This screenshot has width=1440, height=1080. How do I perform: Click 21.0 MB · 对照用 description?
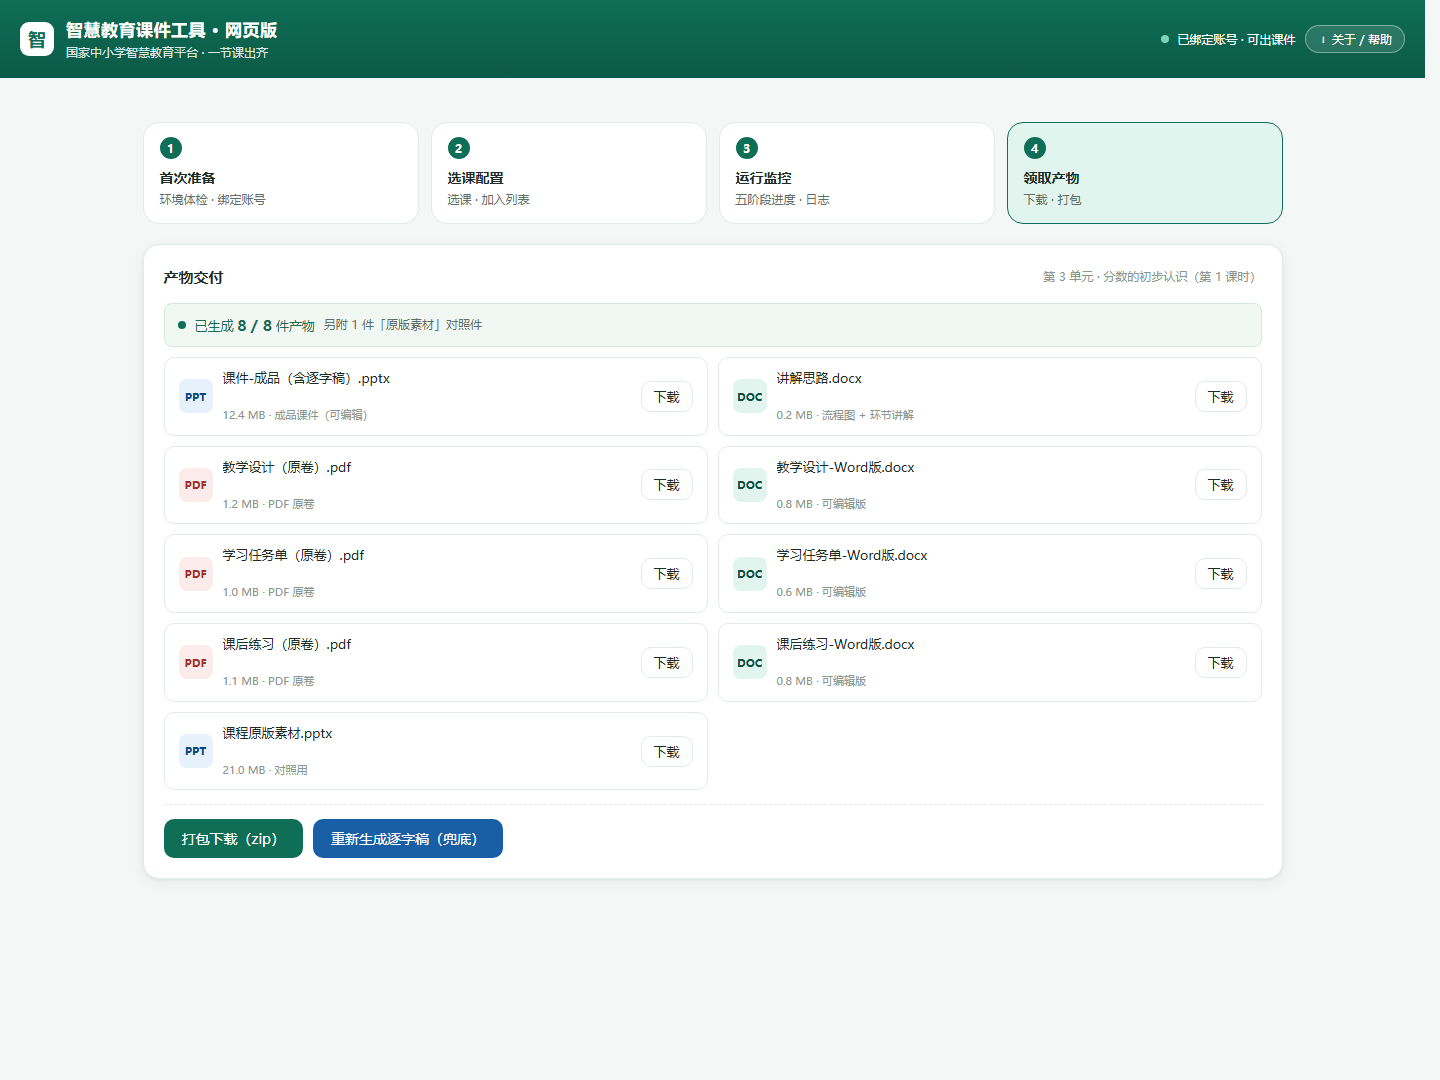pyautogui.click(x=265, y=770)
